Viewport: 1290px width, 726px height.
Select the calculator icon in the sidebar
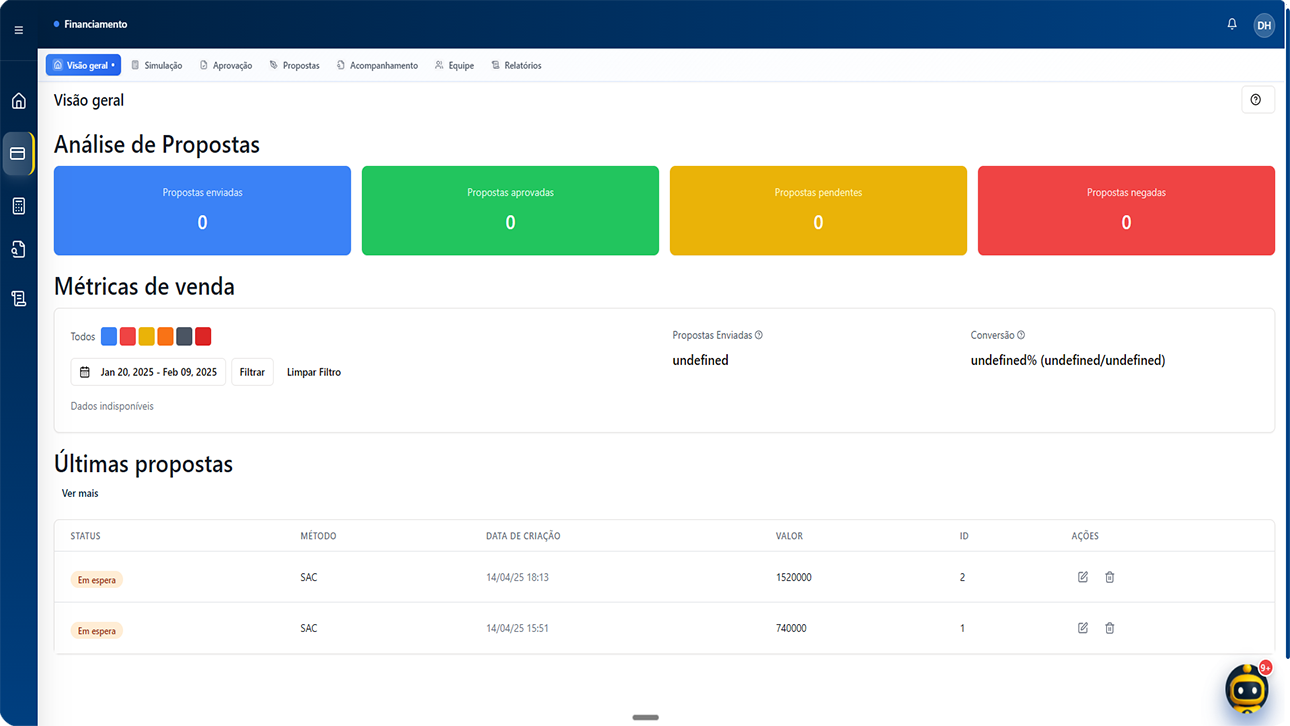[x=18, y=205]
